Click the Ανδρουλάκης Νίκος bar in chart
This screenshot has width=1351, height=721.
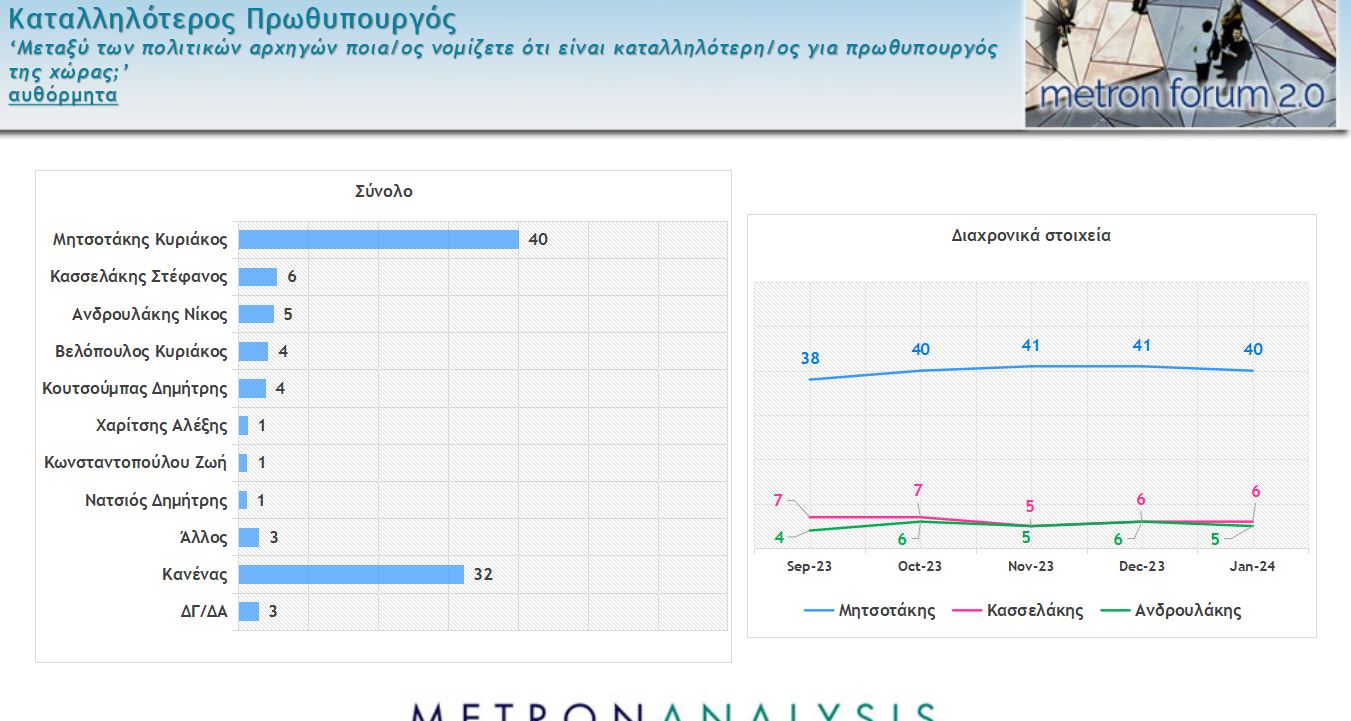(256, 314)
